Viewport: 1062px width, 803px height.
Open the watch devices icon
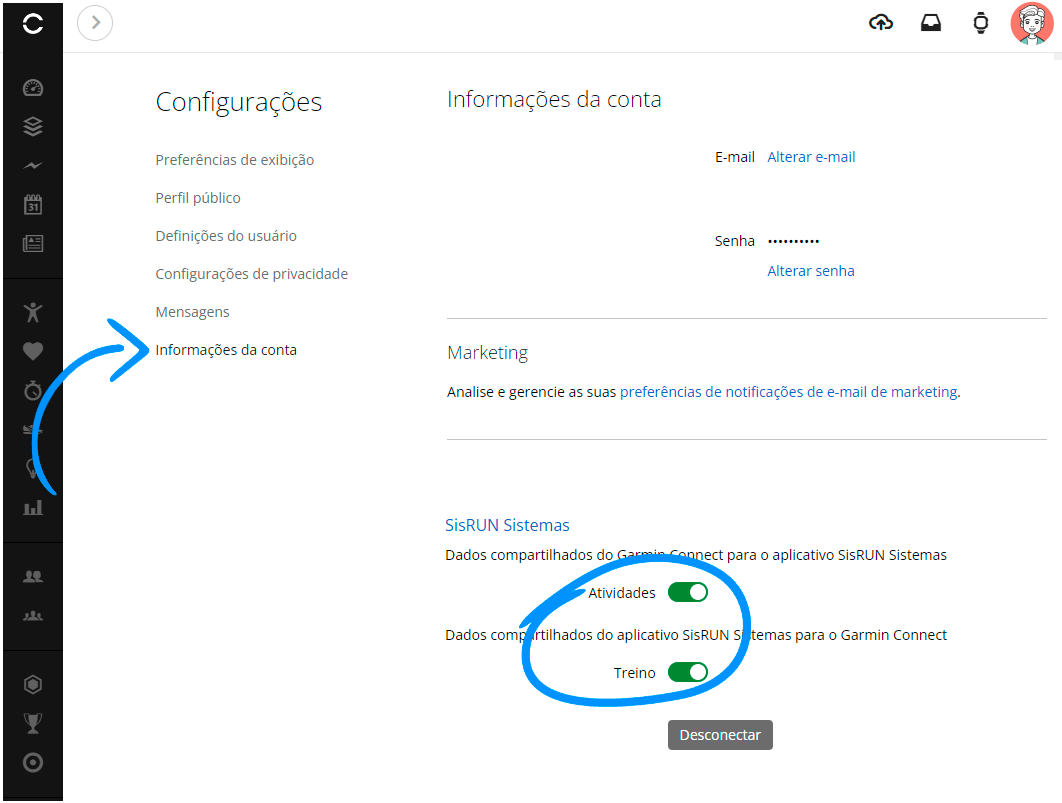point(980,23)
